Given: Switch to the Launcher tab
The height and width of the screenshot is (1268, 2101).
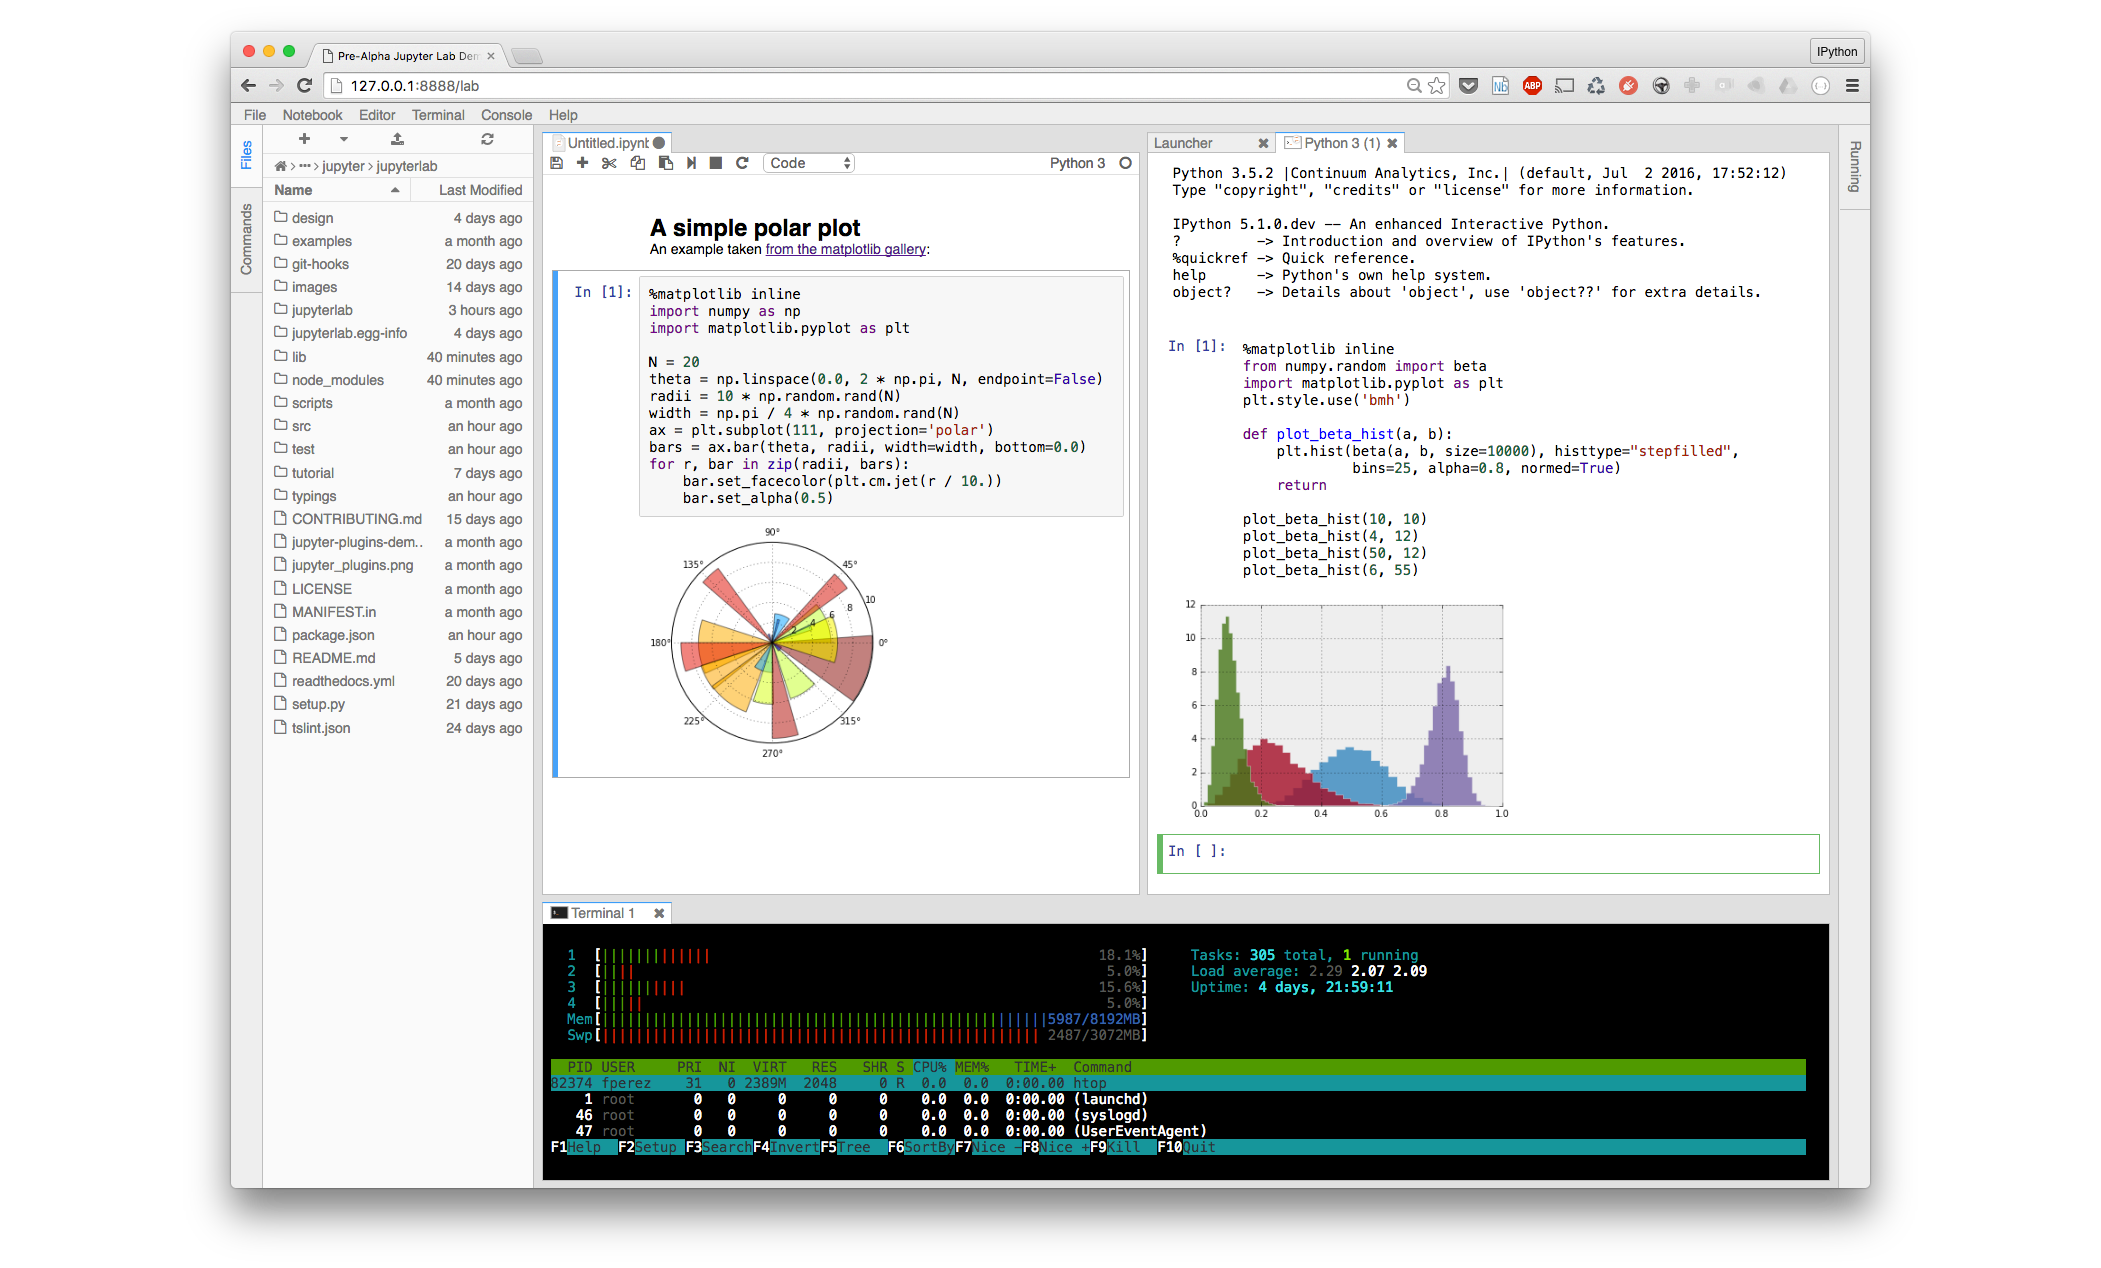Looking at the screenshot, I should point(1183,143).
